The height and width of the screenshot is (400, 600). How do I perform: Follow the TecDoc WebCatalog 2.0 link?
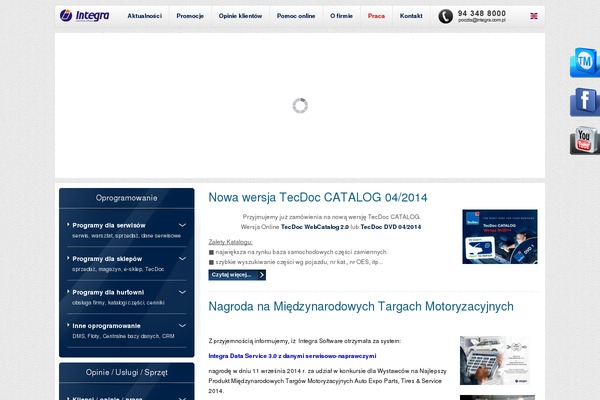click(x=315, y=227)
